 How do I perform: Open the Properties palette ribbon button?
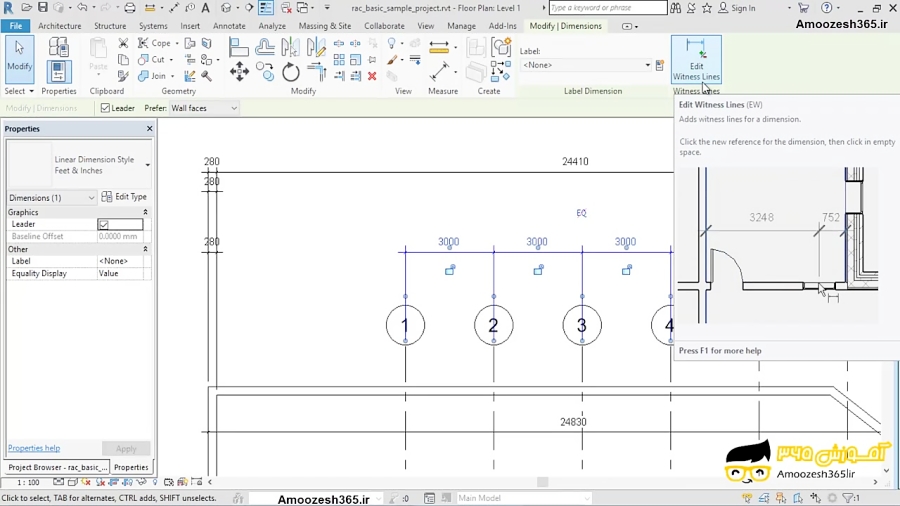(59, 71)
